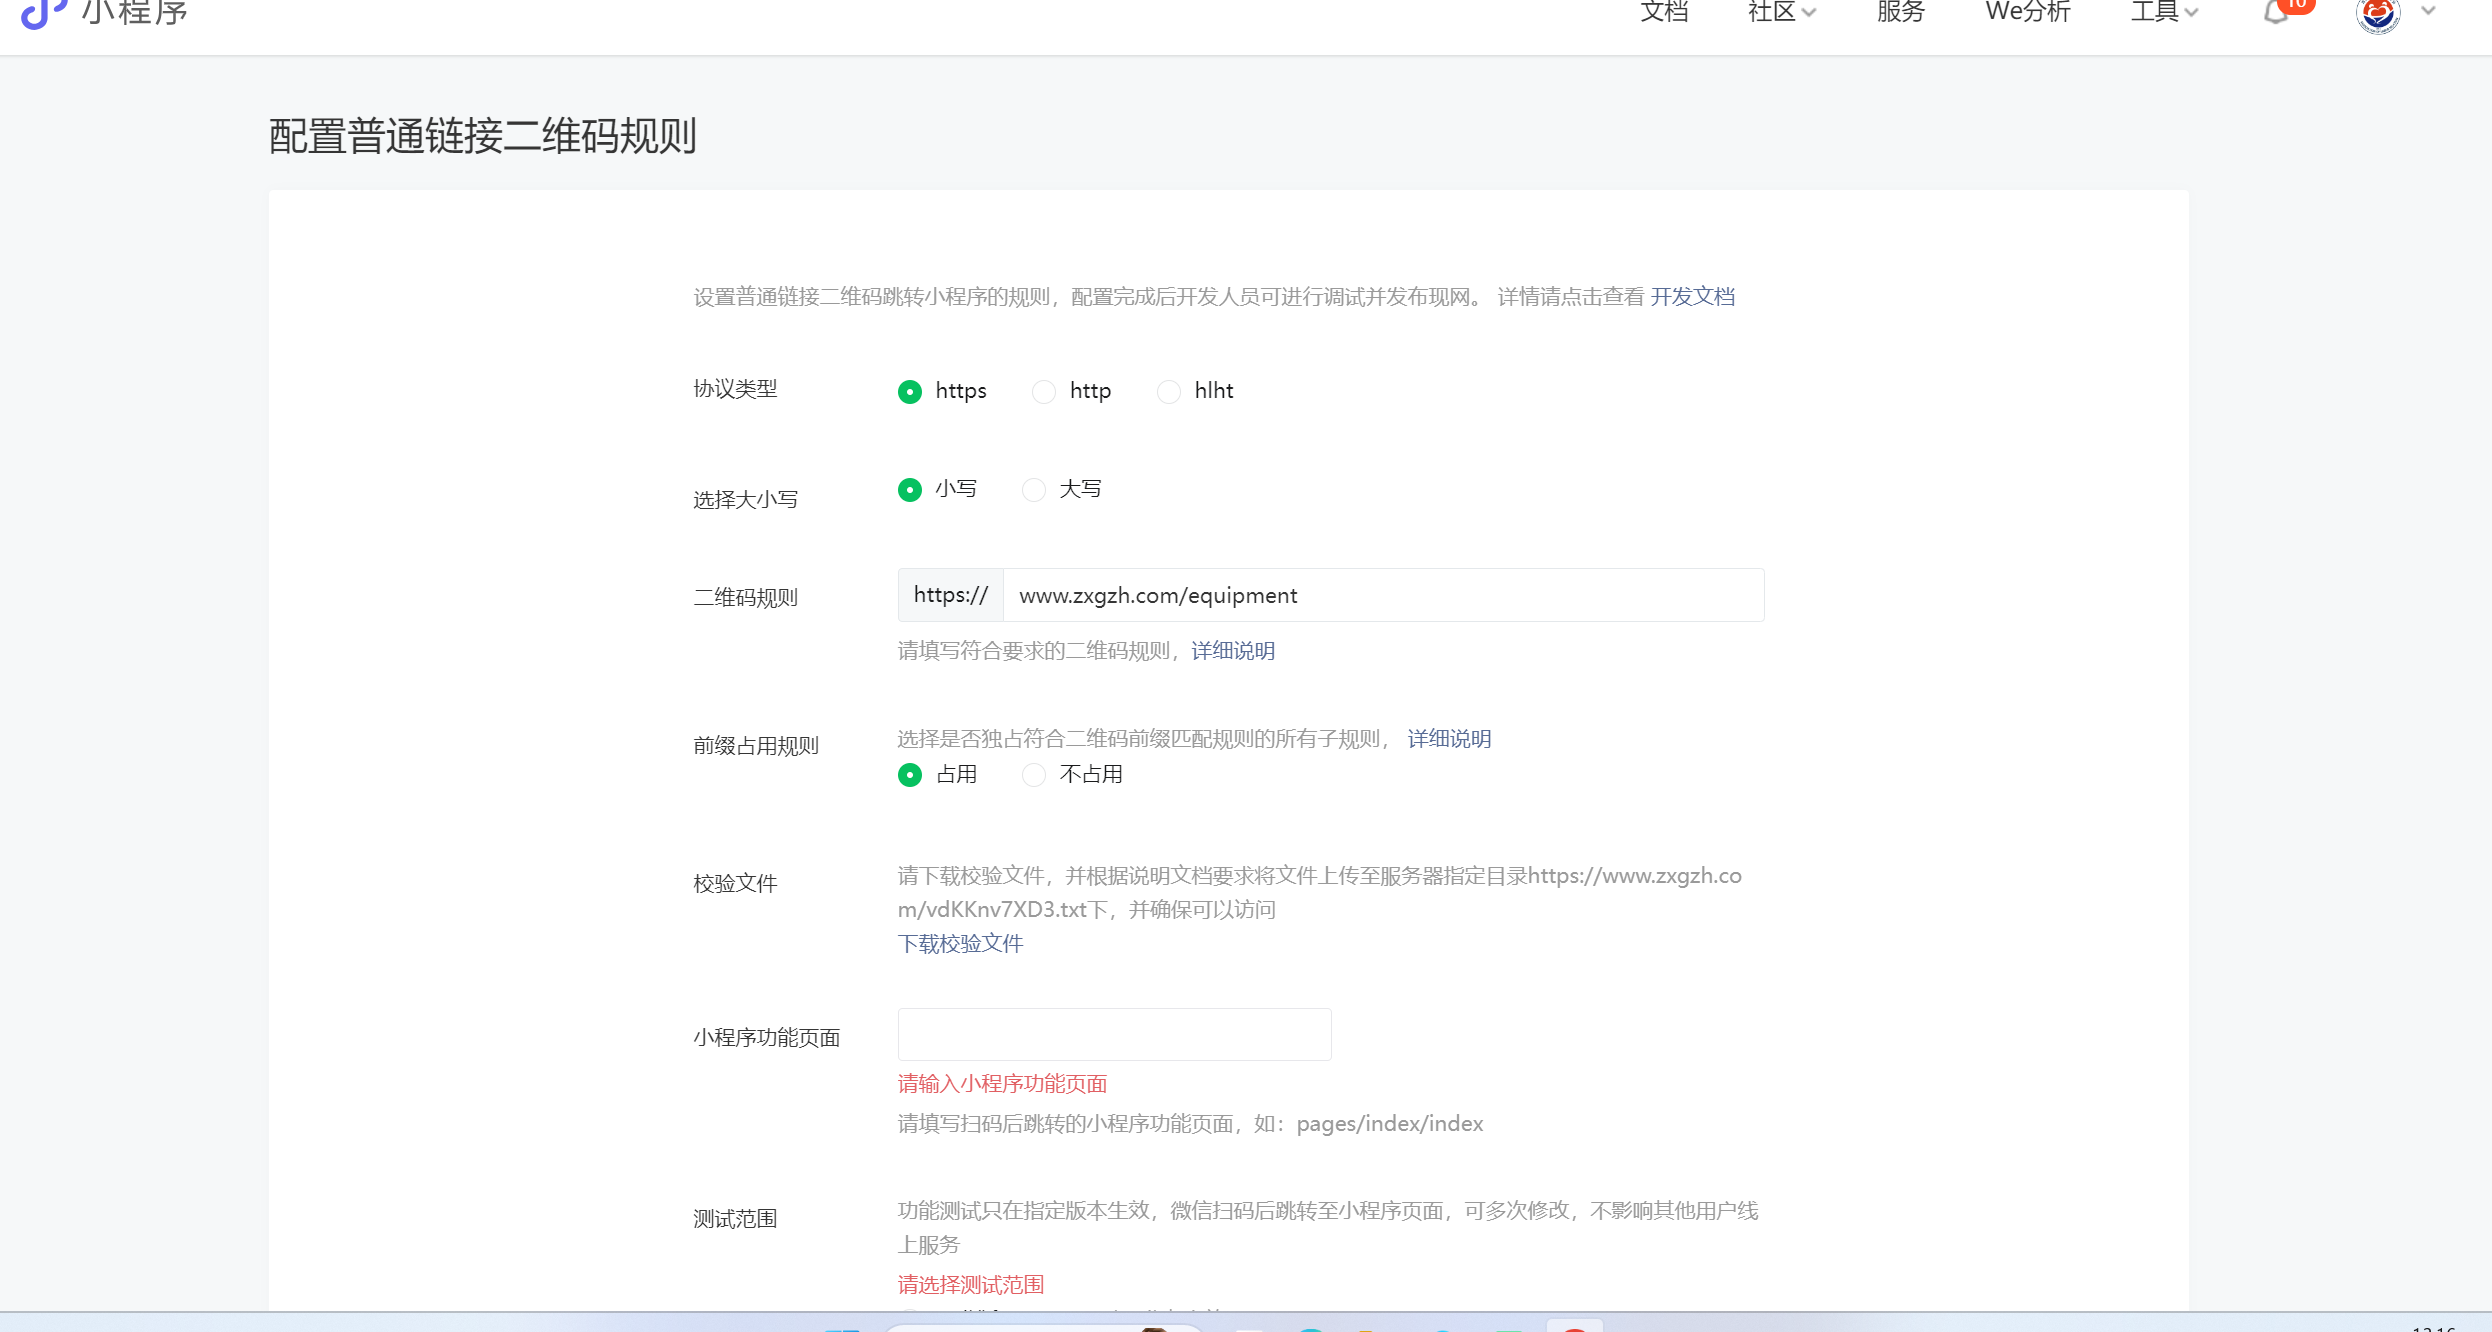
Task: Choose the 小写 lowercase option
Action: point(910,489)
